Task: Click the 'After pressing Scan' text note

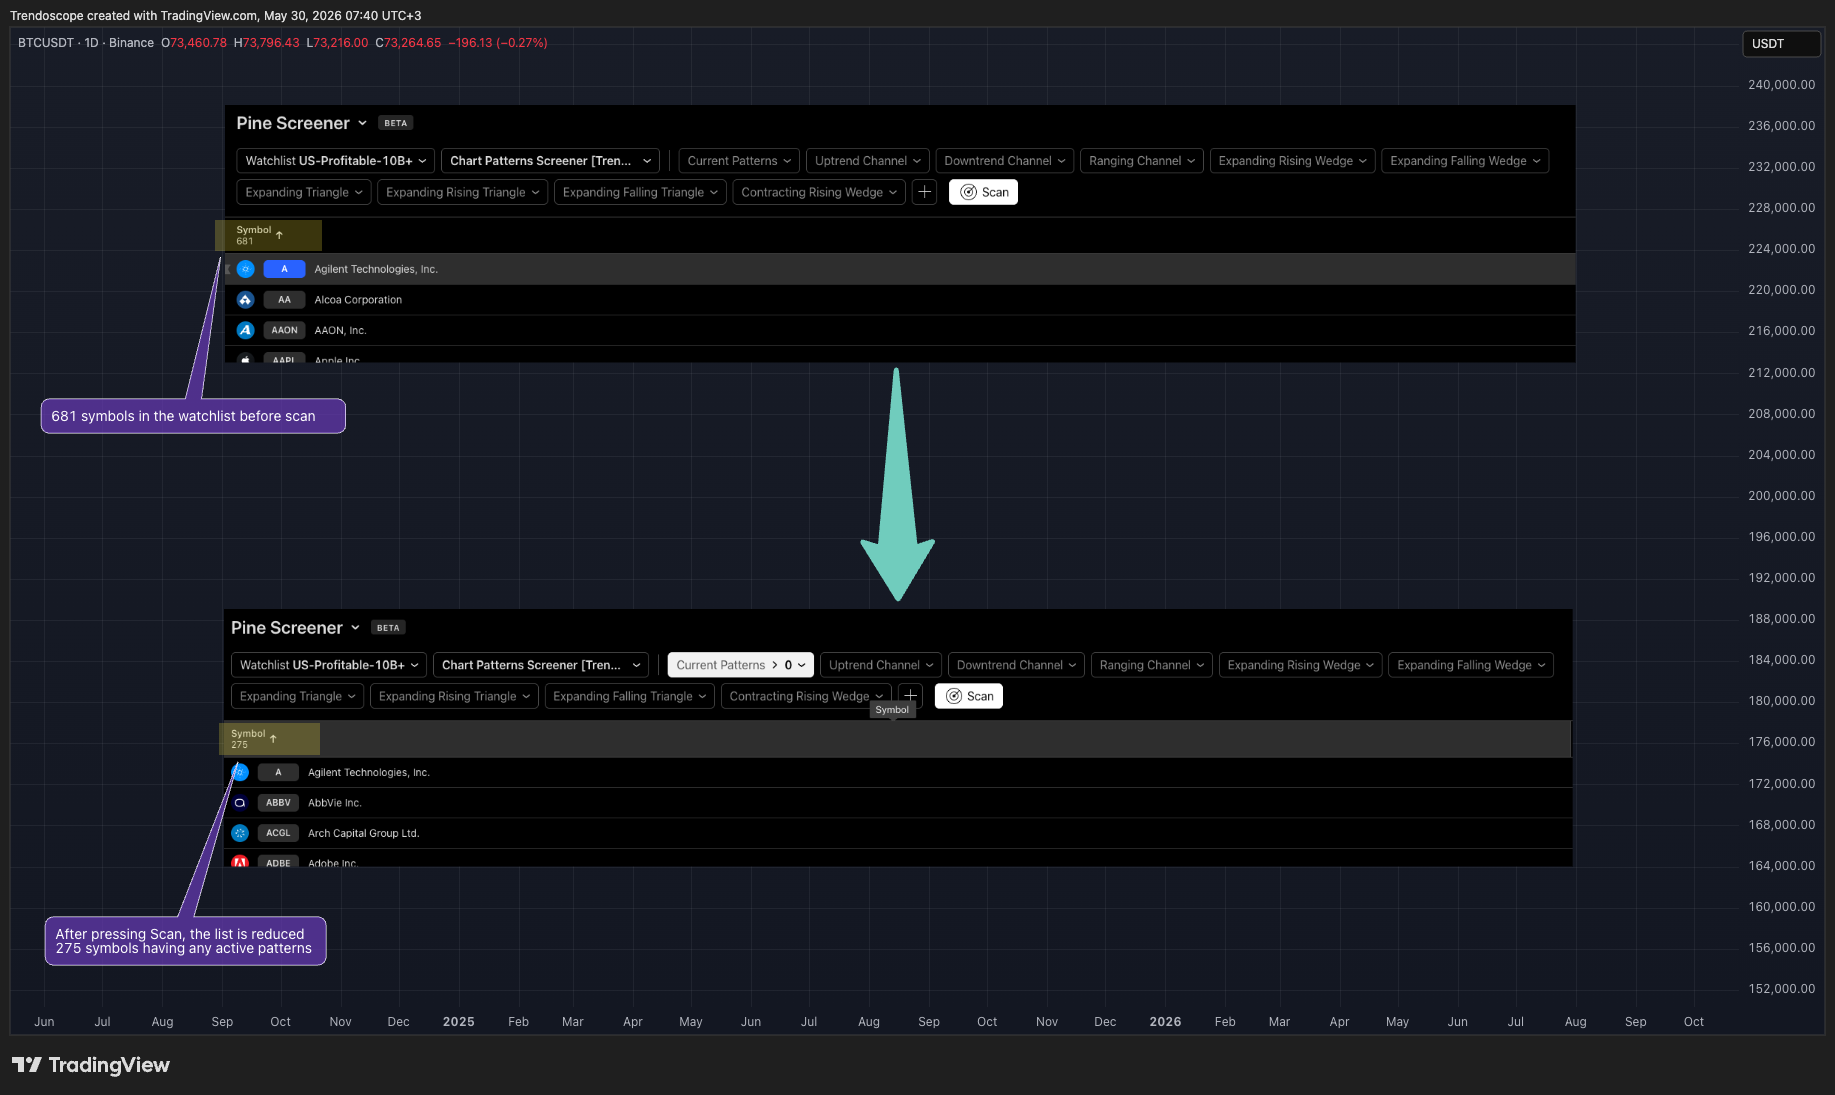Action: click(x=185, y=941)
